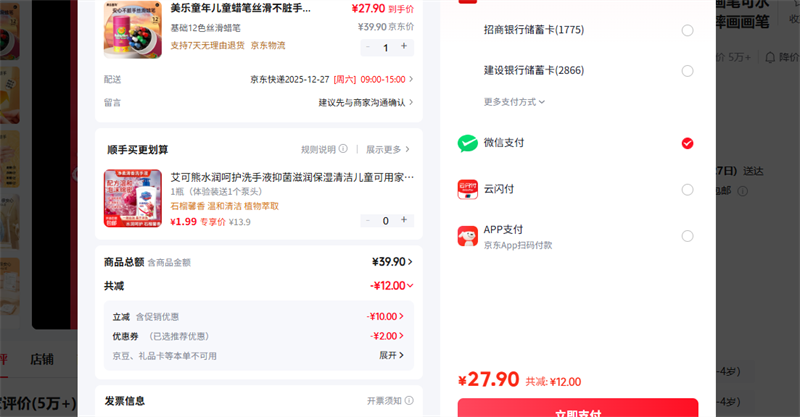The image size is (800, 417).
Task: Increase the crayon quantity with plus
Action: (x=404, y=46)
